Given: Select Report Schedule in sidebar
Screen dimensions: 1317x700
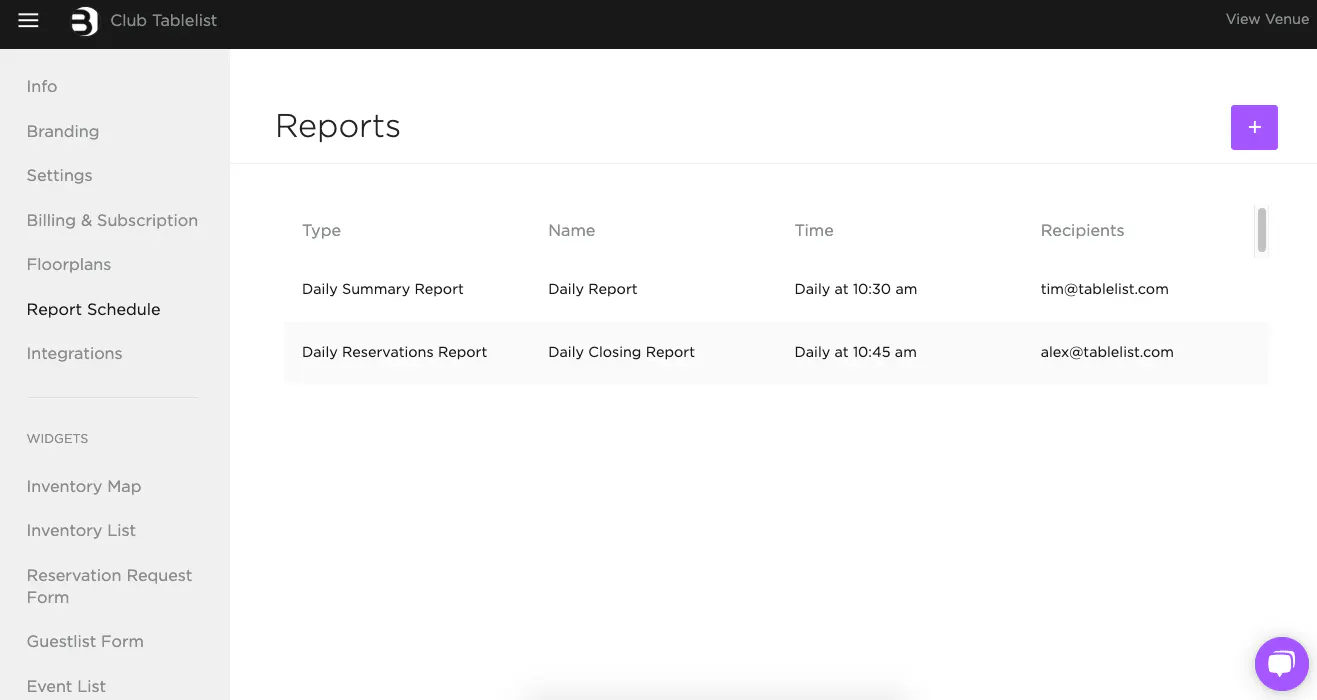Looking at the screenshot, I should coord(94,309).
